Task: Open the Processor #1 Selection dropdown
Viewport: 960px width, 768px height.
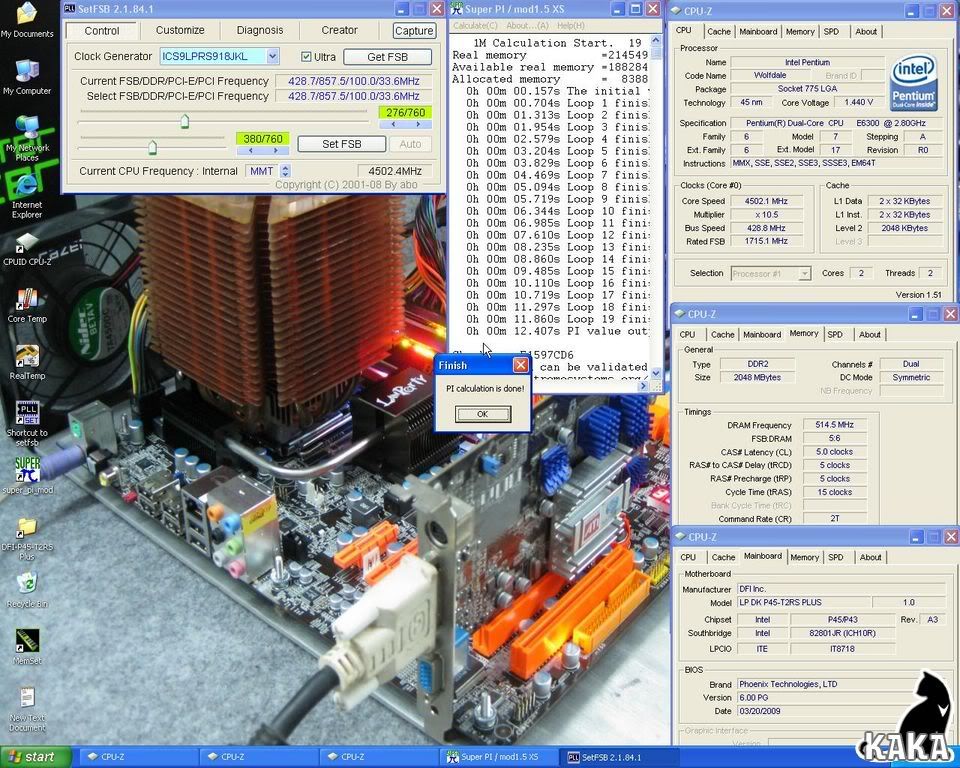Action: 804,274
